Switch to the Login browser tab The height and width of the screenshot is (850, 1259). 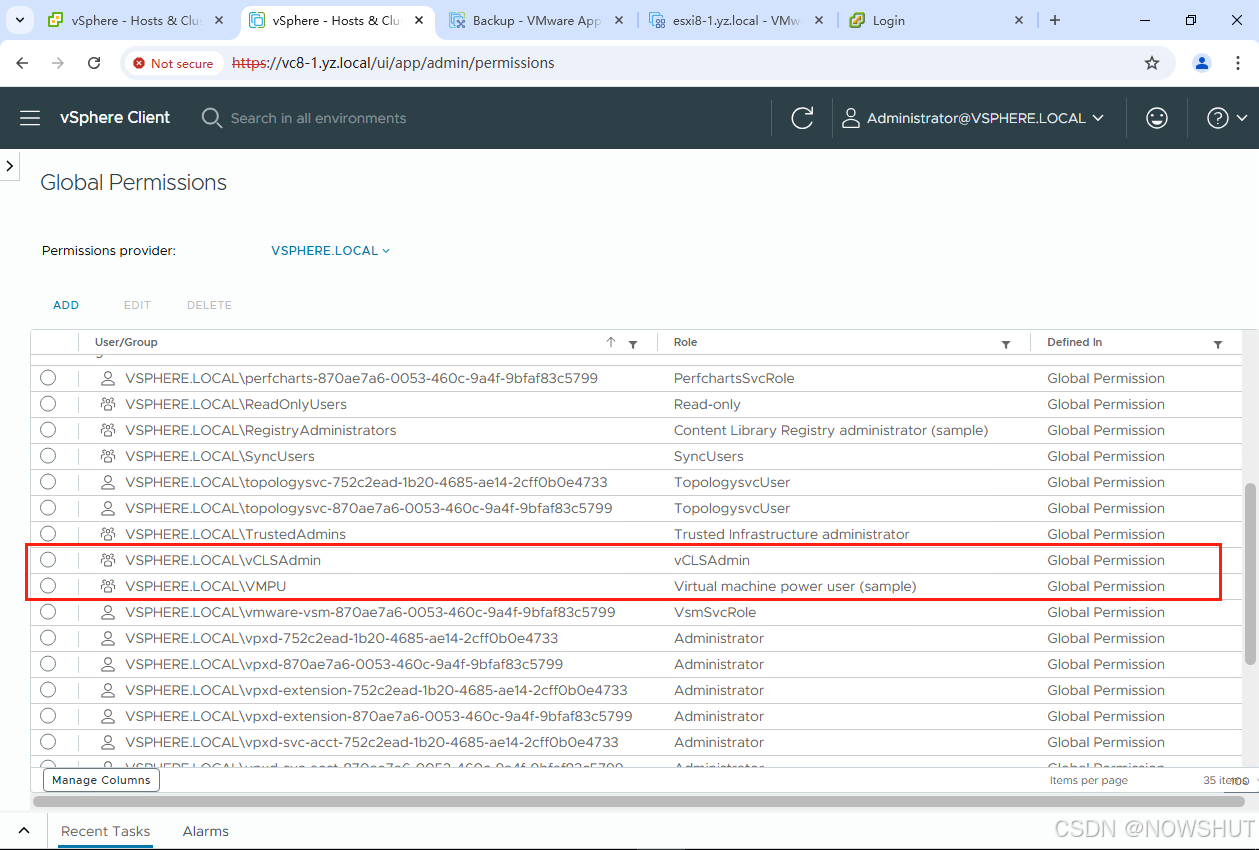click(937, 20)
